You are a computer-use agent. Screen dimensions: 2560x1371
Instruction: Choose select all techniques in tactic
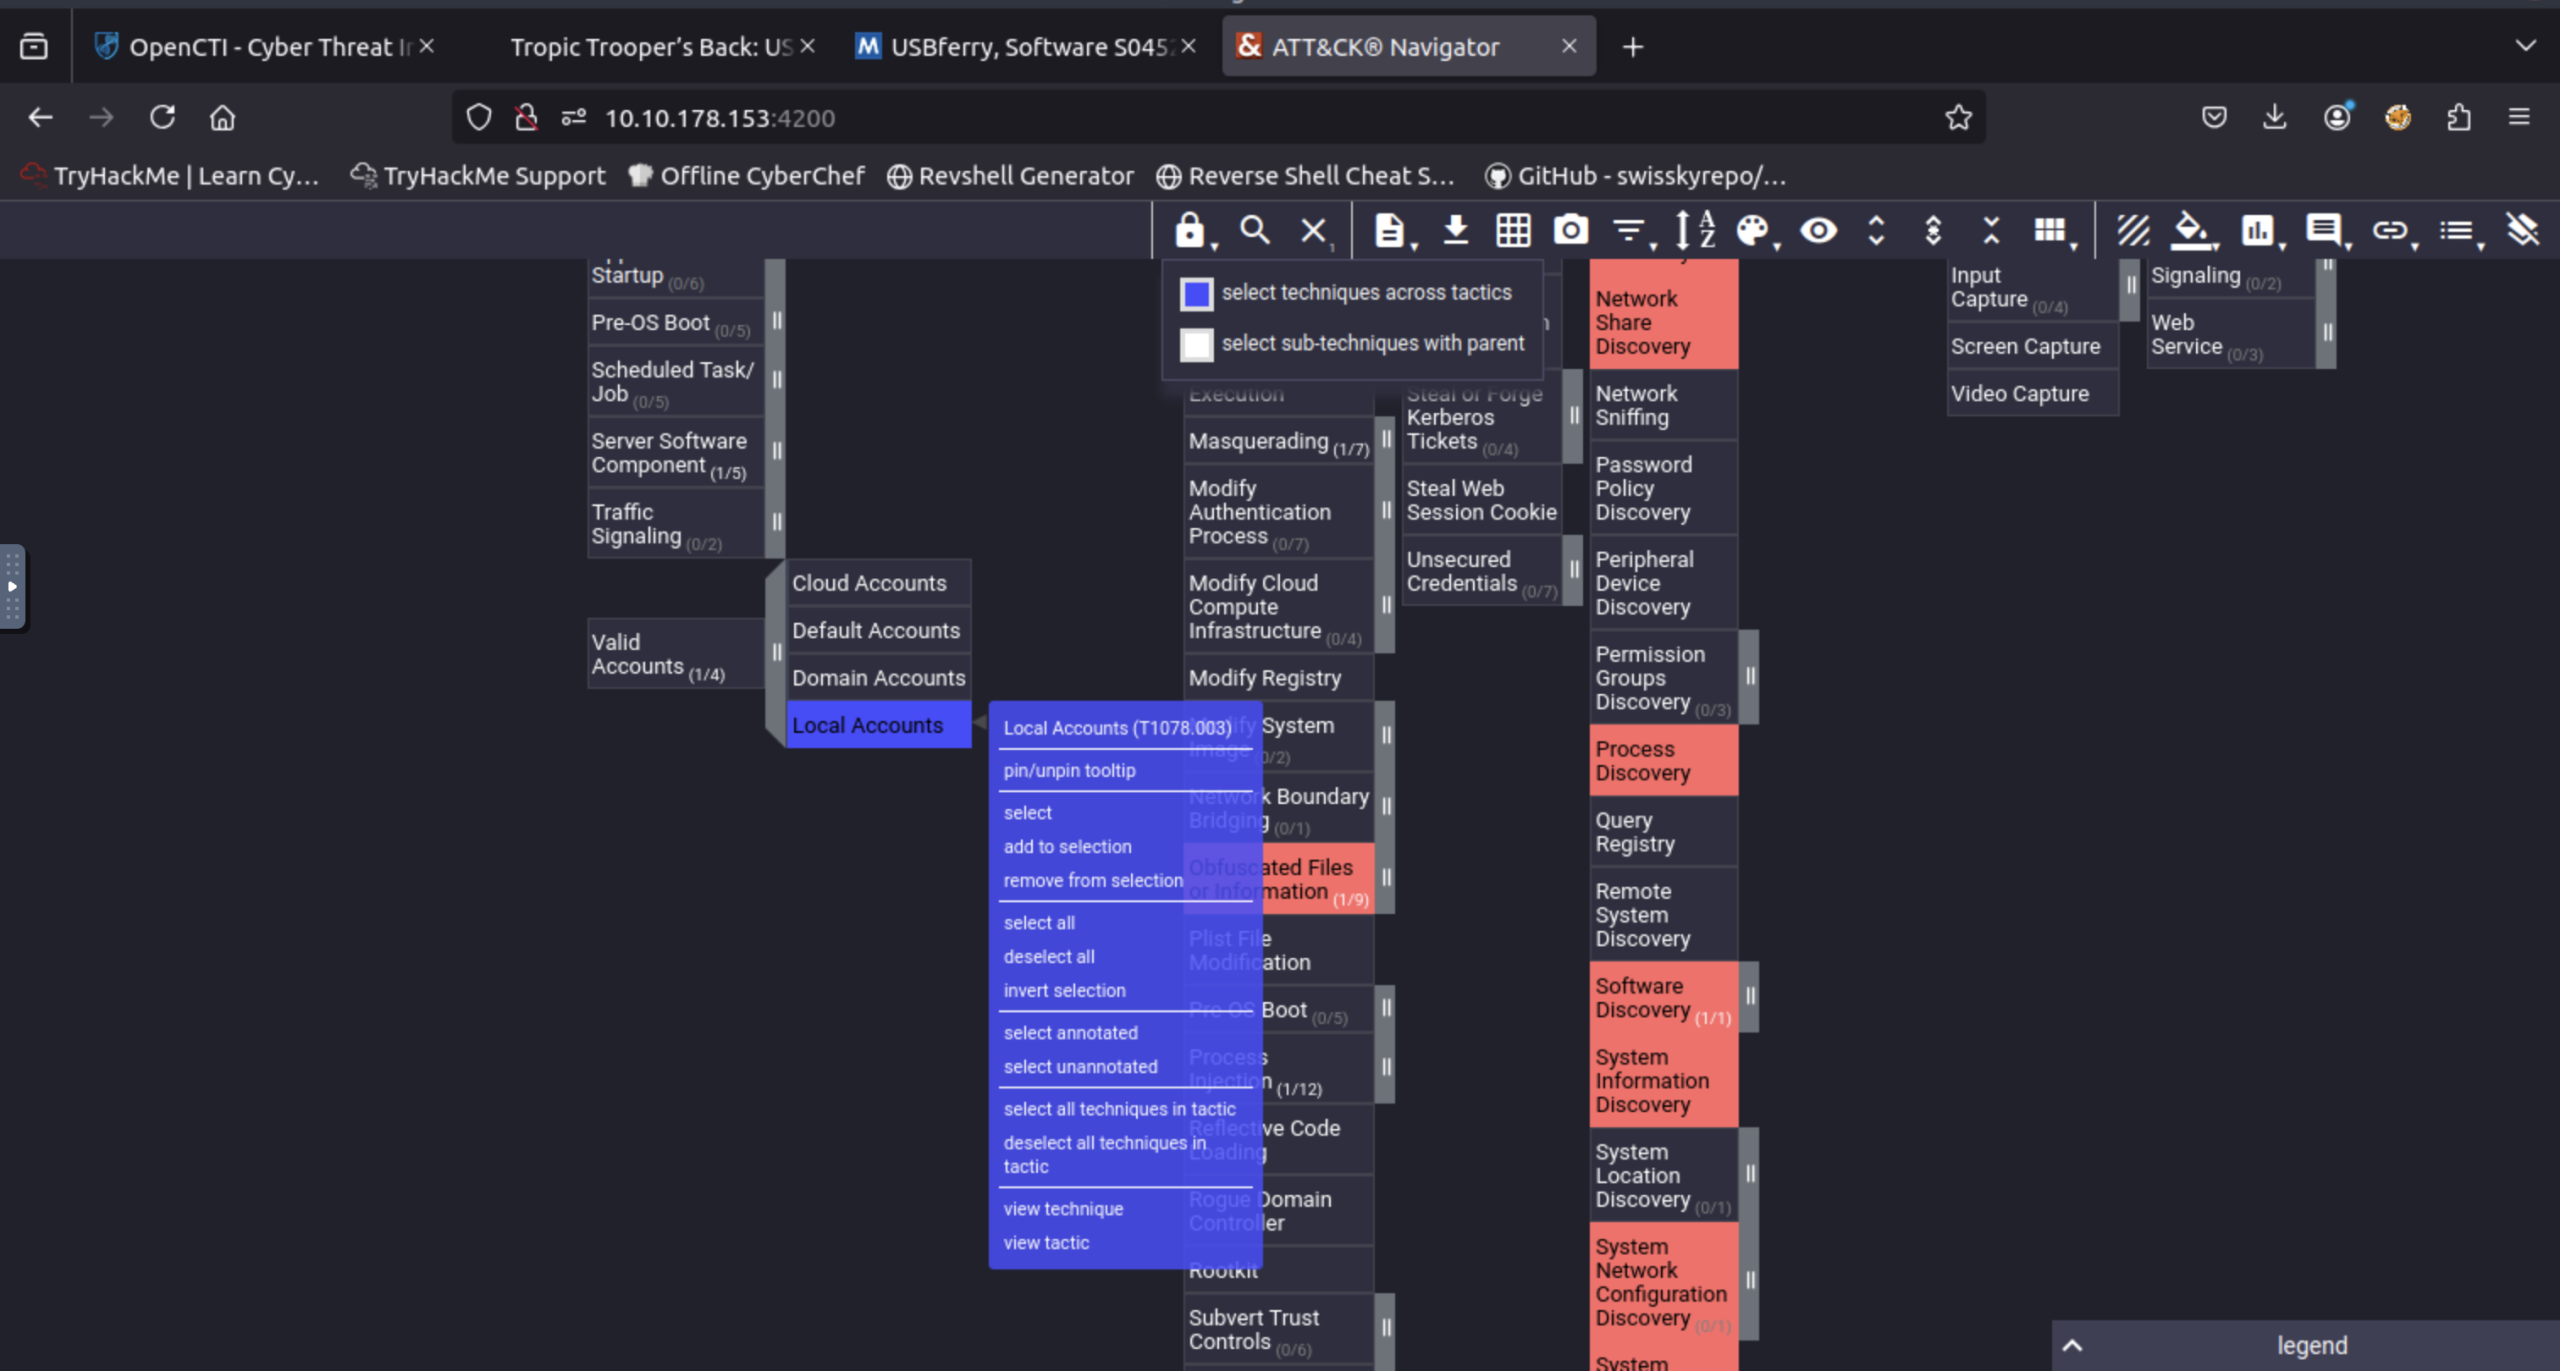click(x=1119, y=1109)
